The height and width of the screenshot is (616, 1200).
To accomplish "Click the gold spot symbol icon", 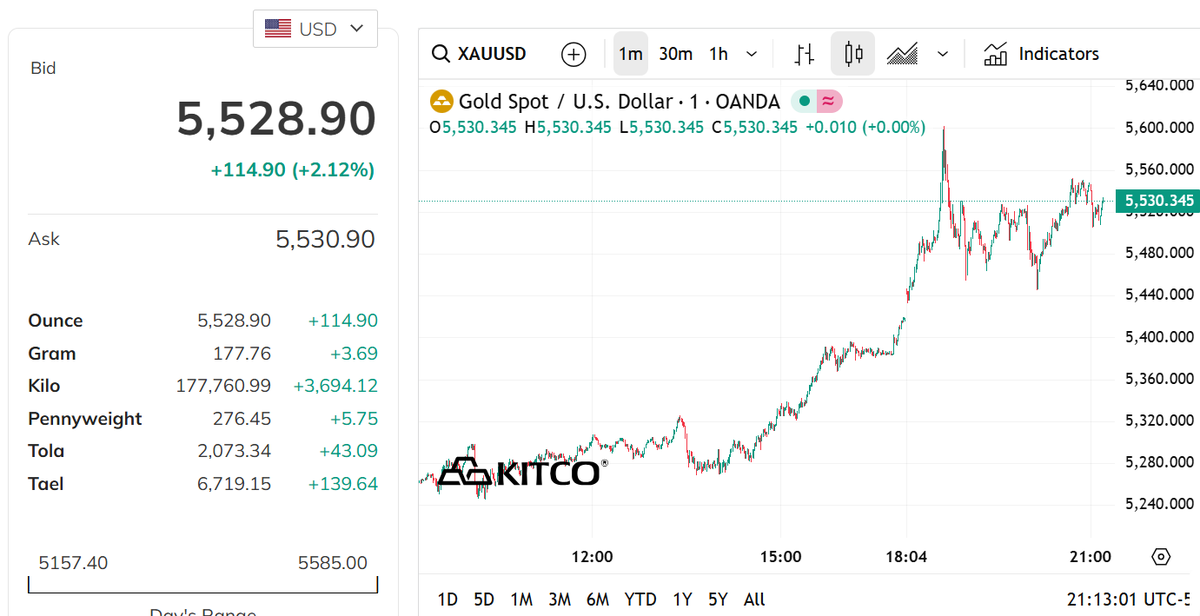I will [x=441, y=101].
